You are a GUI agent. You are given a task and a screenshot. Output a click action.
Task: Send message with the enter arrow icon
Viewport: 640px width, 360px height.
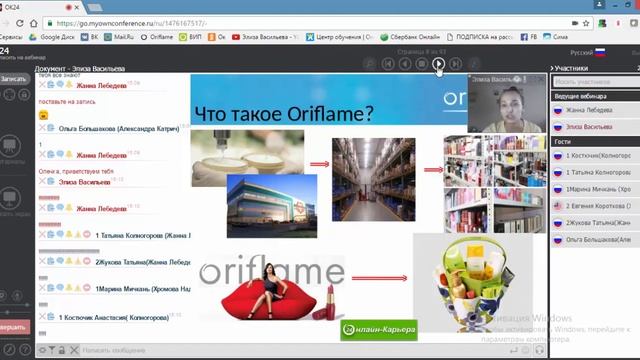pyautogui.click(x=513, y=350)
